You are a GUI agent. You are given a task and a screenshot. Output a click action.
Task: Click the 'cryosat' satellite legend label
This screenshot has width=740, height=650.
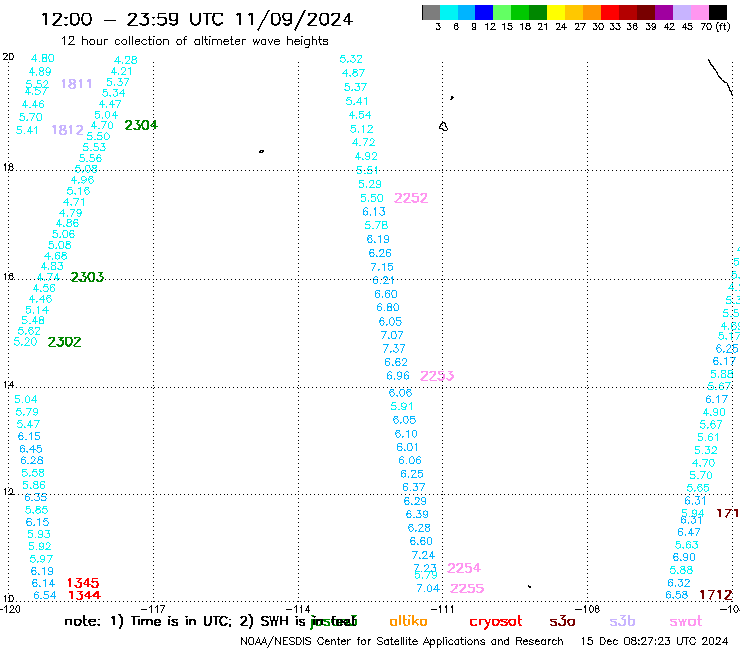coord(496,622)
